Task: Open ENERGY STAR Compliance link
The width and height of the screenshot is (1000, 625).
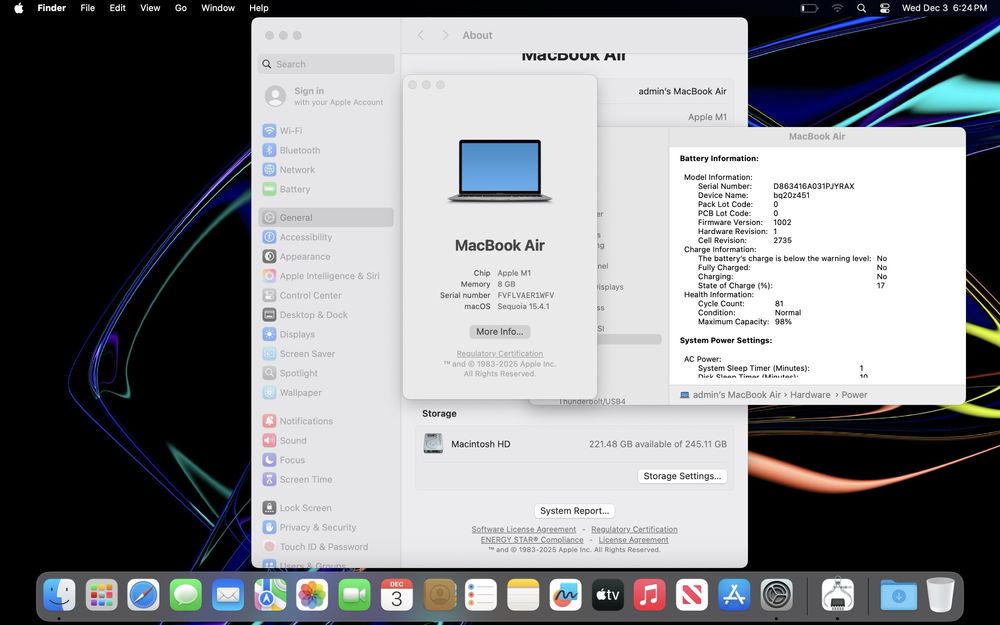Action: pos(532,540)
